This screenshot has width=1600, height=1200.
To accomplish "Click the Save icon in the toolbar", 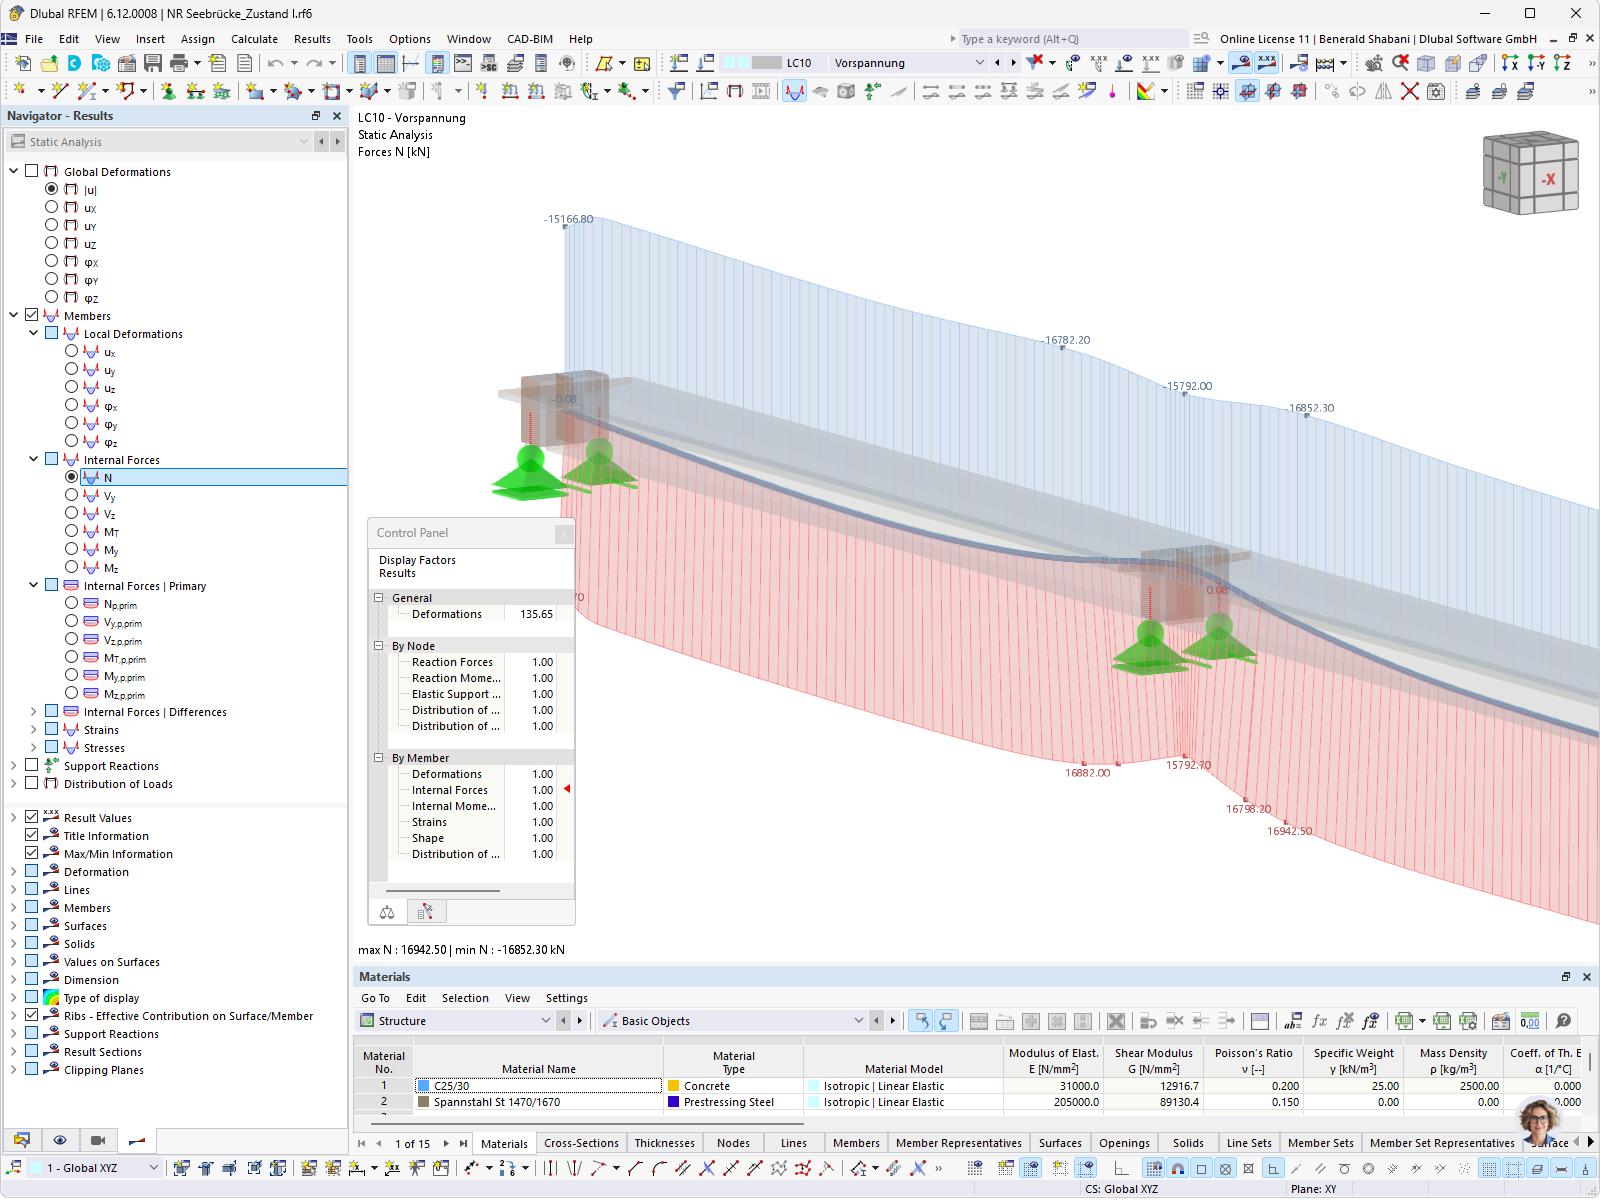I will pos(152,63).
